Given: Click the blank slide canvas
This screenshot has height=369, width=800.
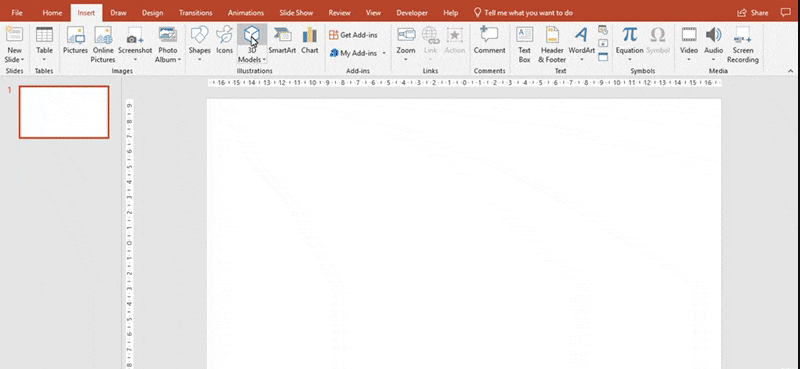Looking at the screenshot, I should [464, 233].
